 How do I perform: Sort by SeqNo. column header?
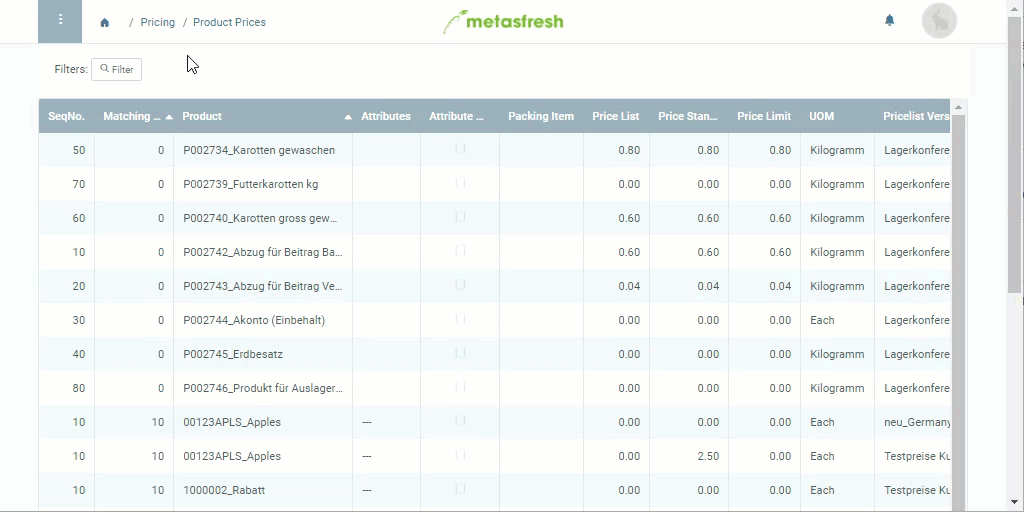tap(67, 116)
